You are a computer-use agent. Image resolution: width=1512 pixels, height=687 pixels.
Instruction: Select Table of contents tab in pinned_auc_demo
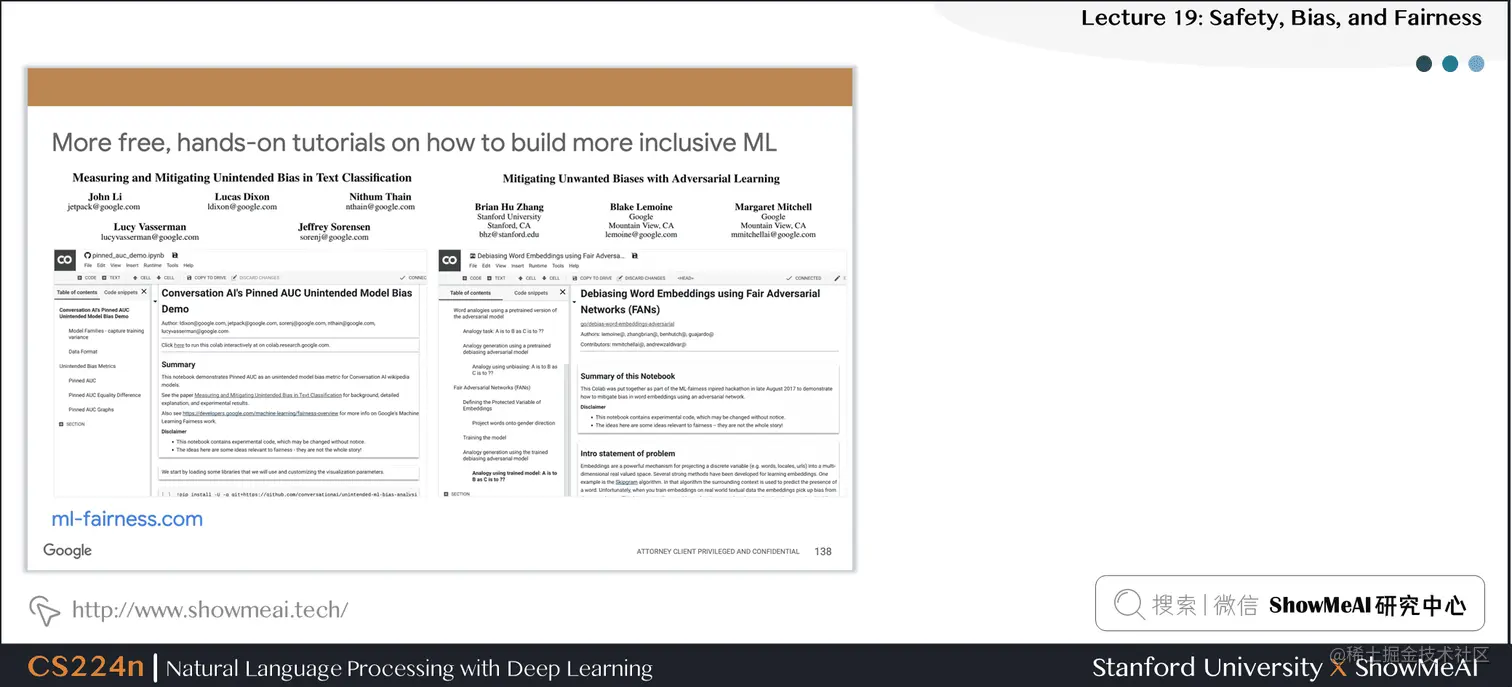[77, 292]
